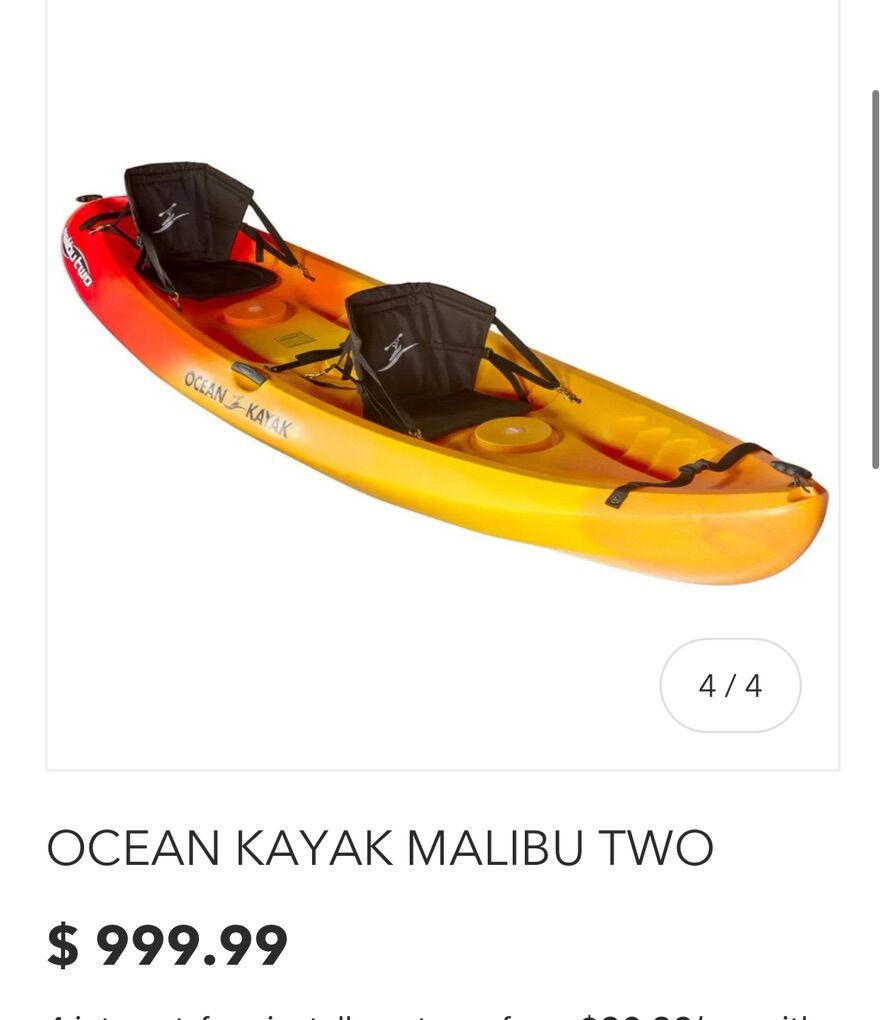Click the warning label sticker between the seats
This screenshot has width=886, height=1020.
click(x=295, y=339)
